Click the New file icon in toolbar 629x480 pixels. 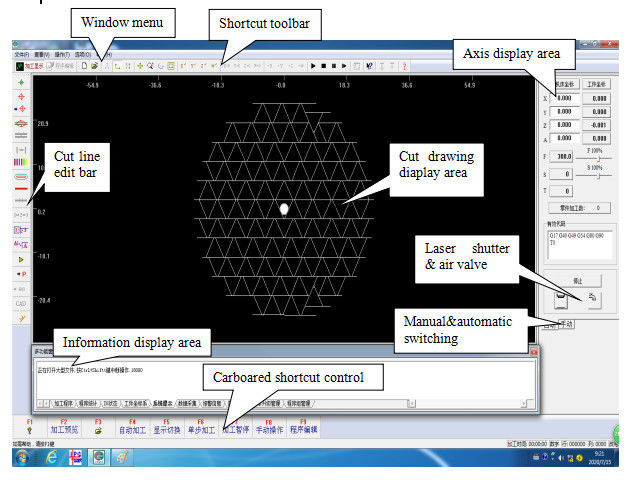[x=84, y=65]
